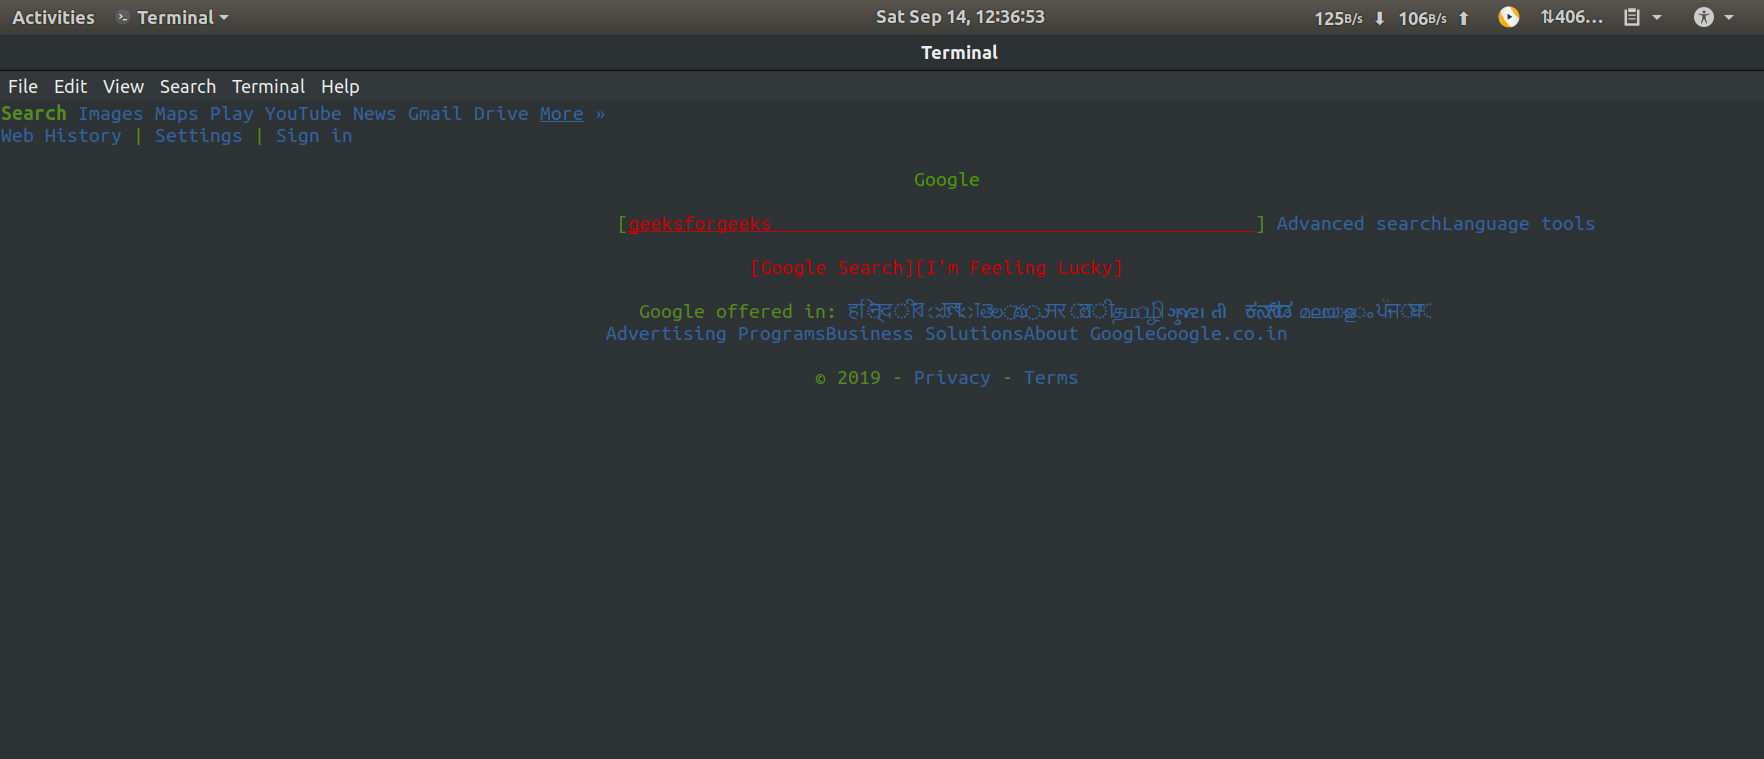Viewport: 1764px width, 759px height.
Task: Open the Activities overview
Action: 53,17
